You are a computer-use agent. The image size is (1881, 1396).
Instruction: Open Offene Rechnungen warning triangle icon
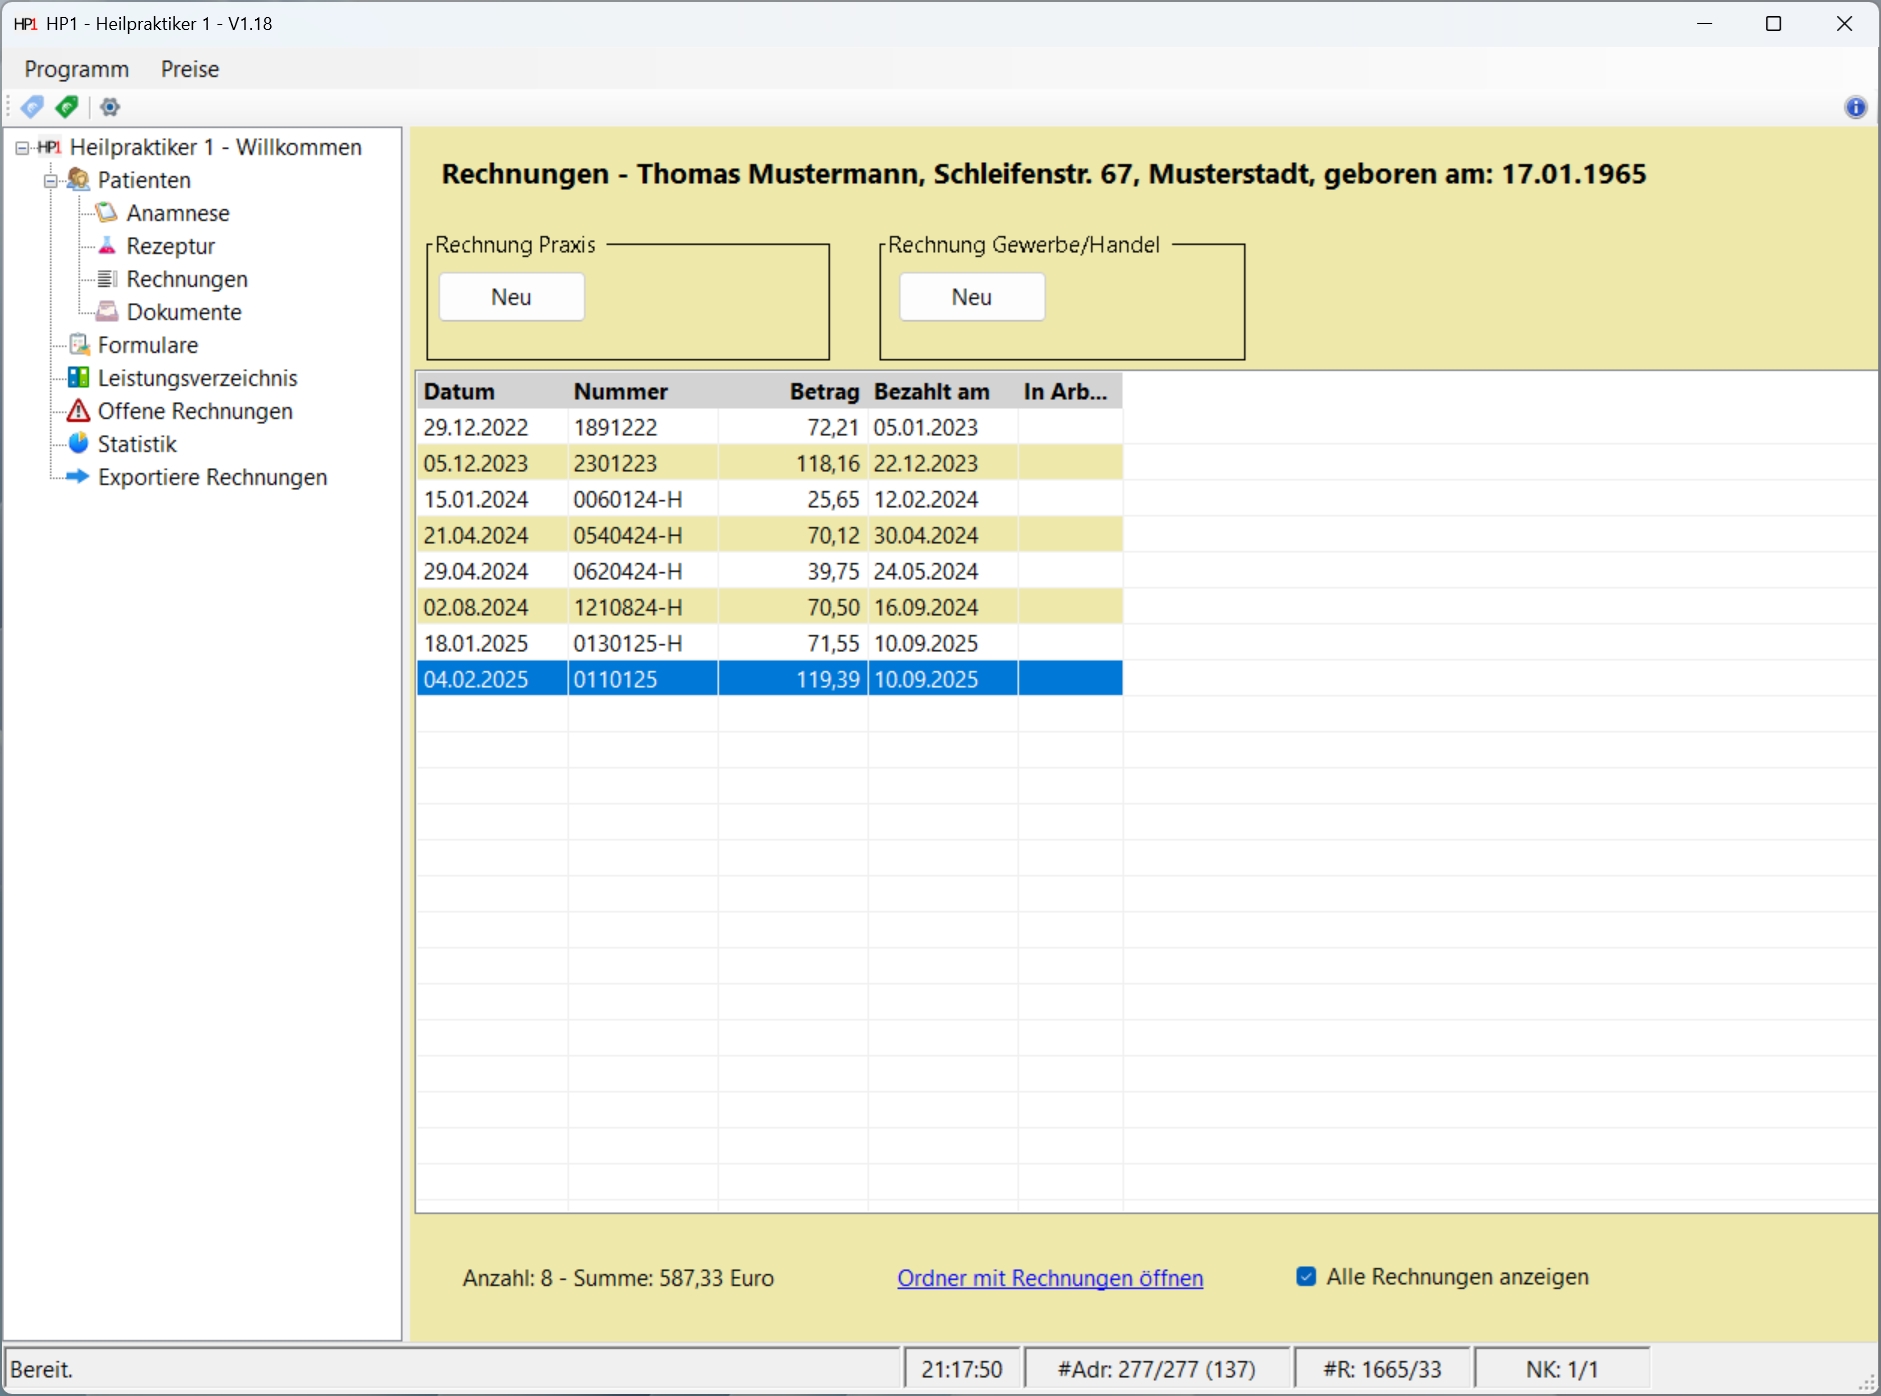(x=78, y=411)
